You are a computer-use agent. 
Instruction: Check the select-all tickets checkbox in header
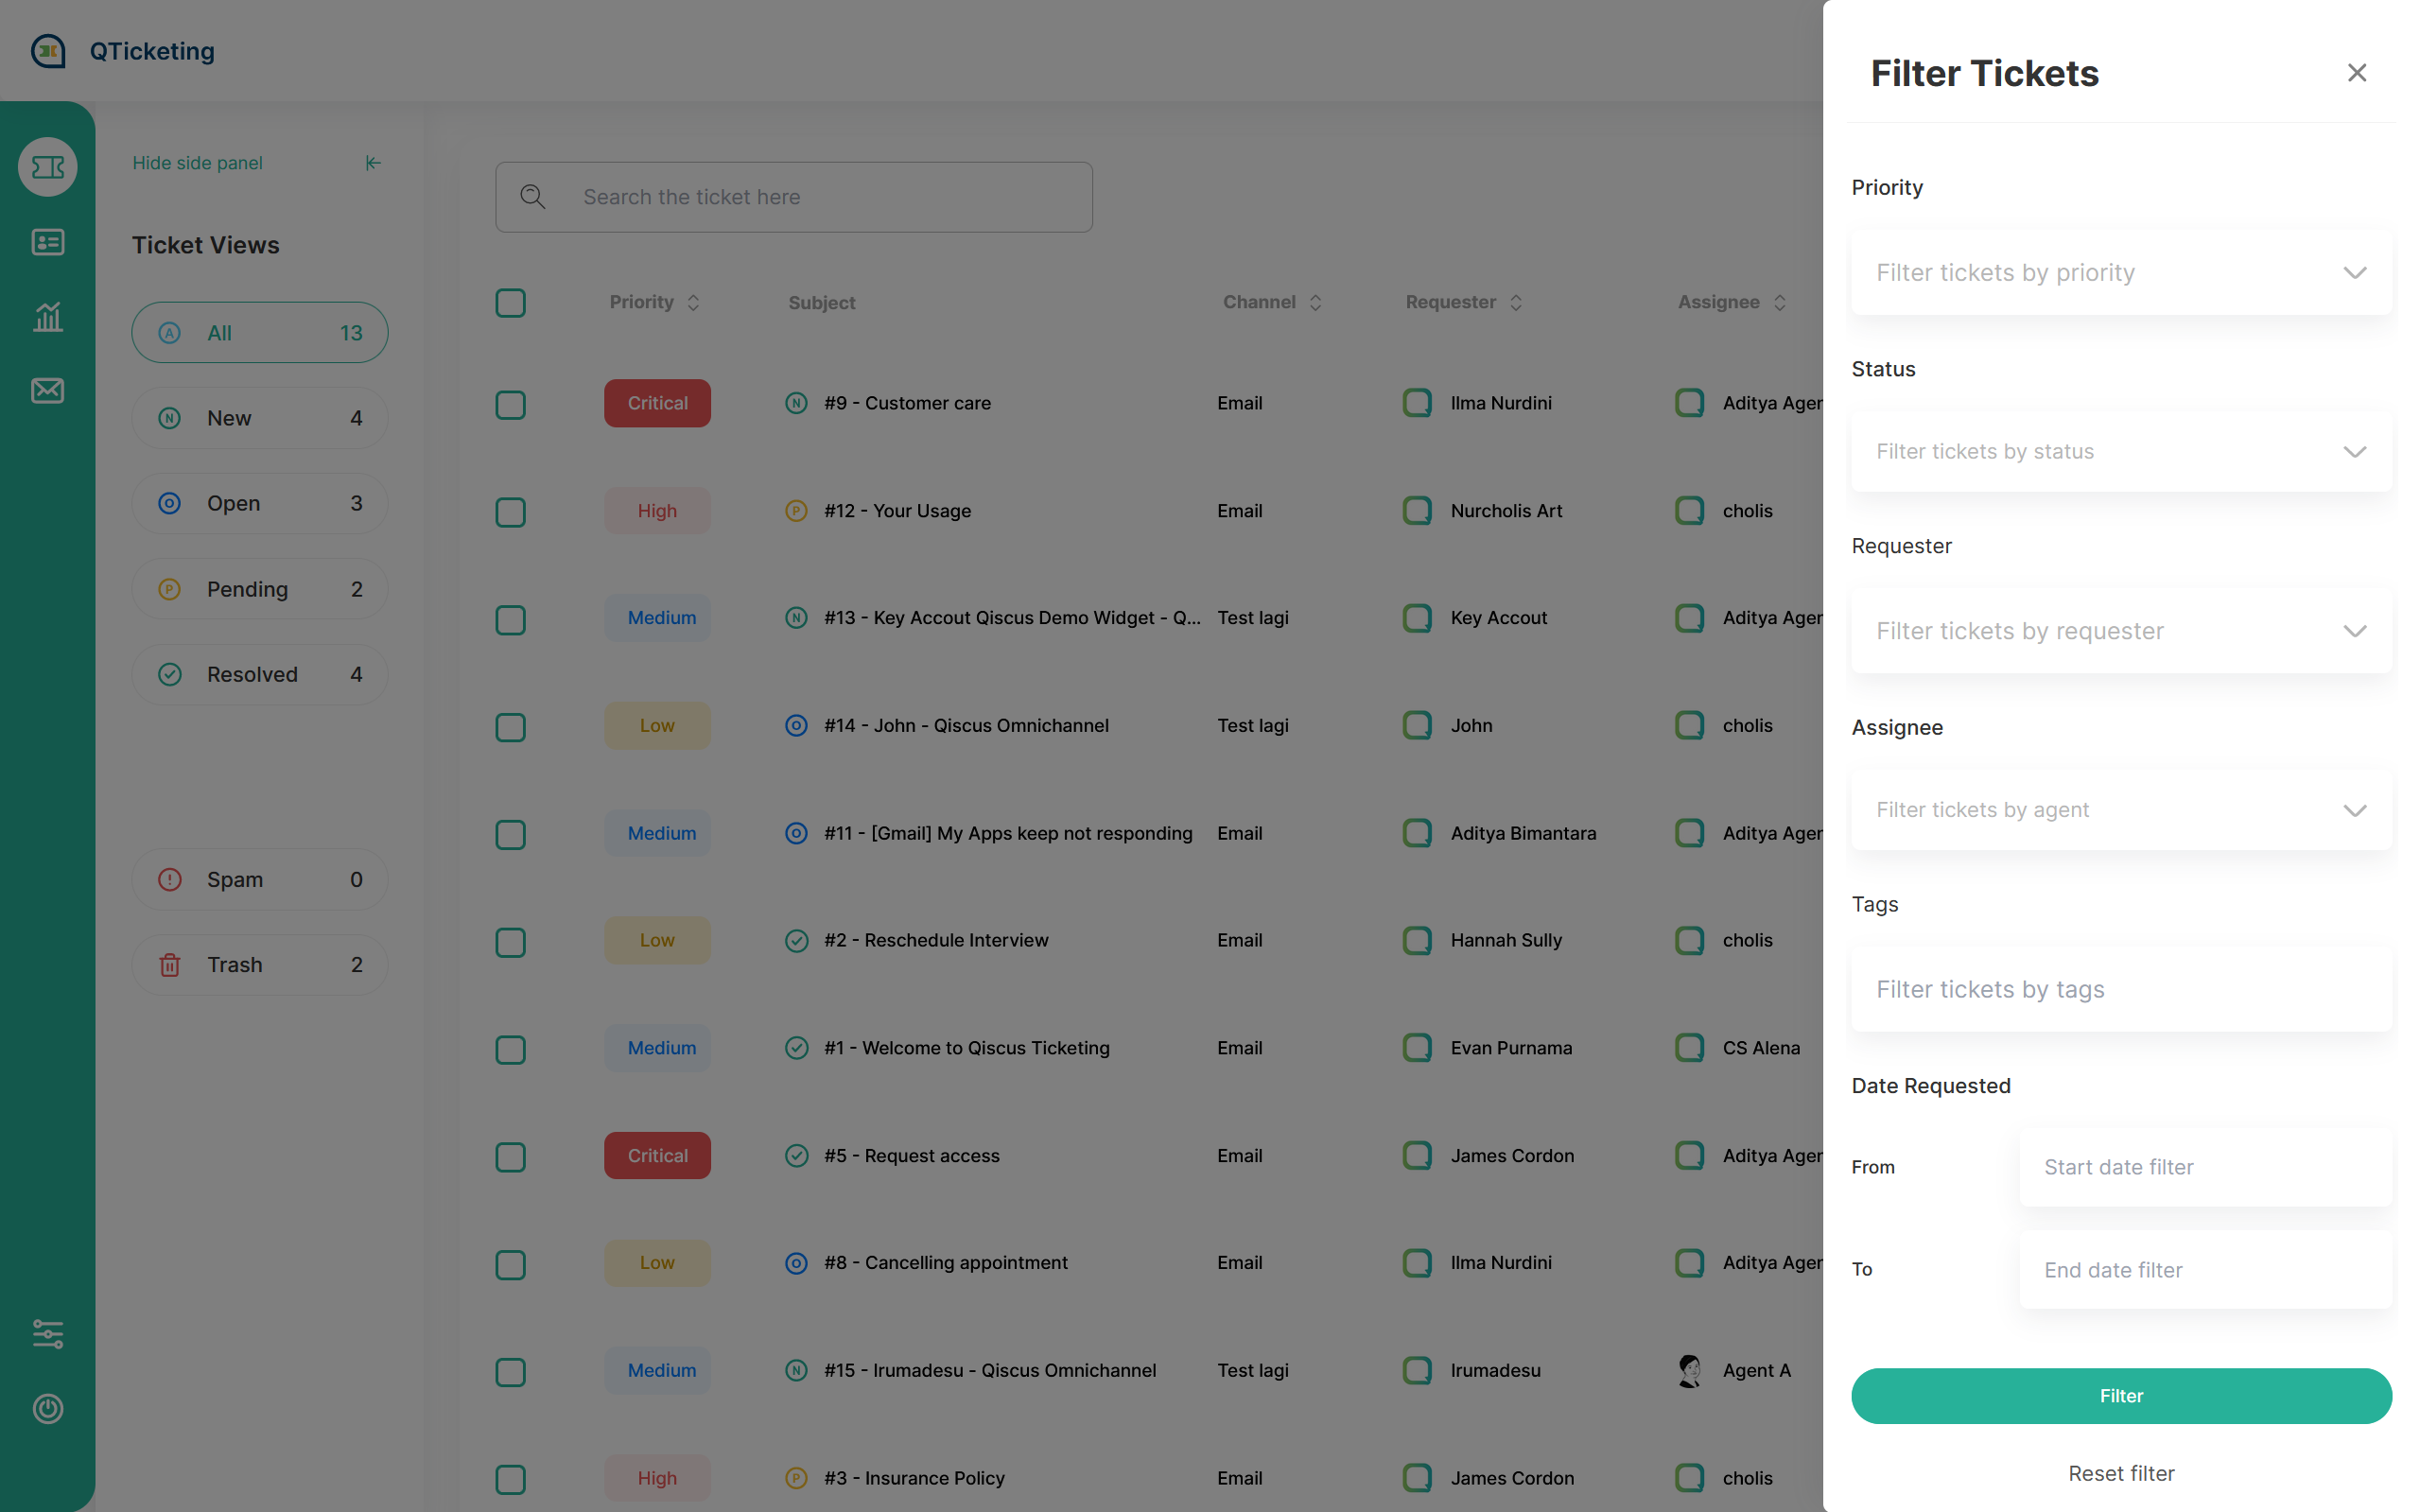(x=510, y=302)
